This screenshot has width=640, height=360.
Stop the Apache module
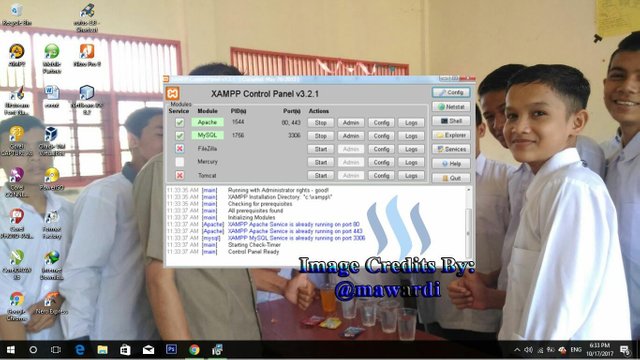pos(321,122)
